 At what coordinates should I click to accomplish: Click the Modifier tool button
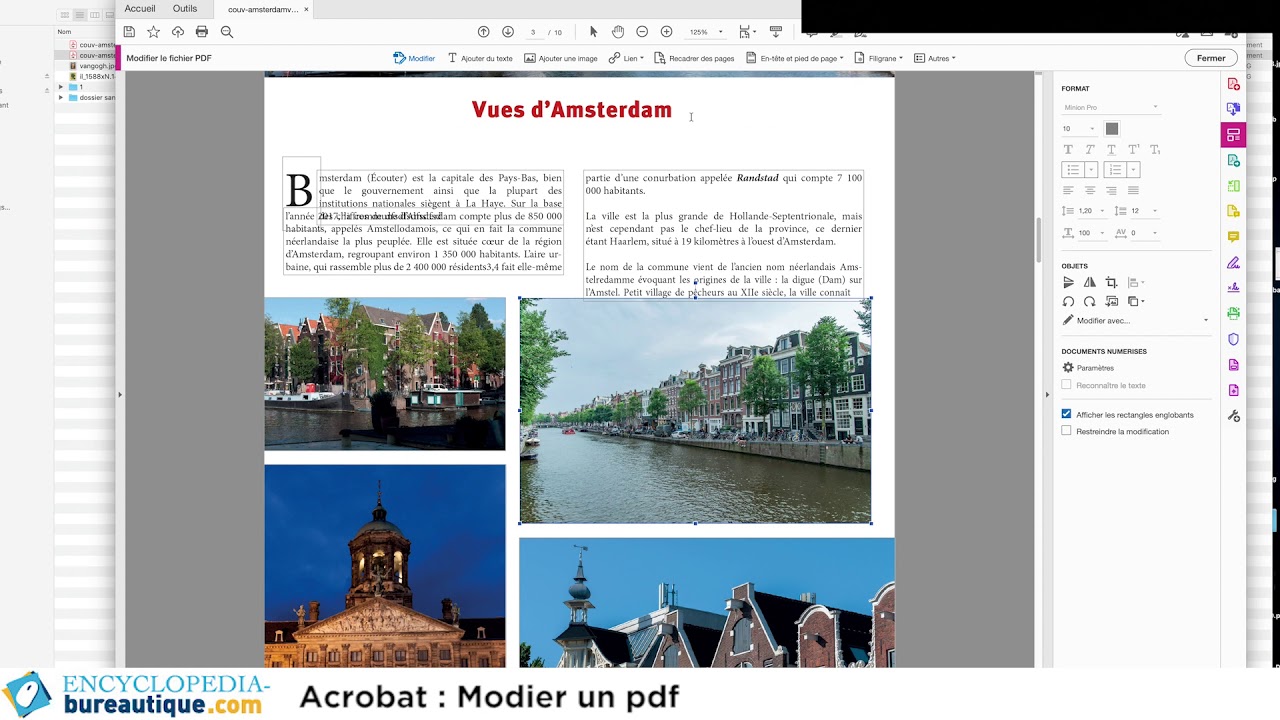click(x=414, y=58)
